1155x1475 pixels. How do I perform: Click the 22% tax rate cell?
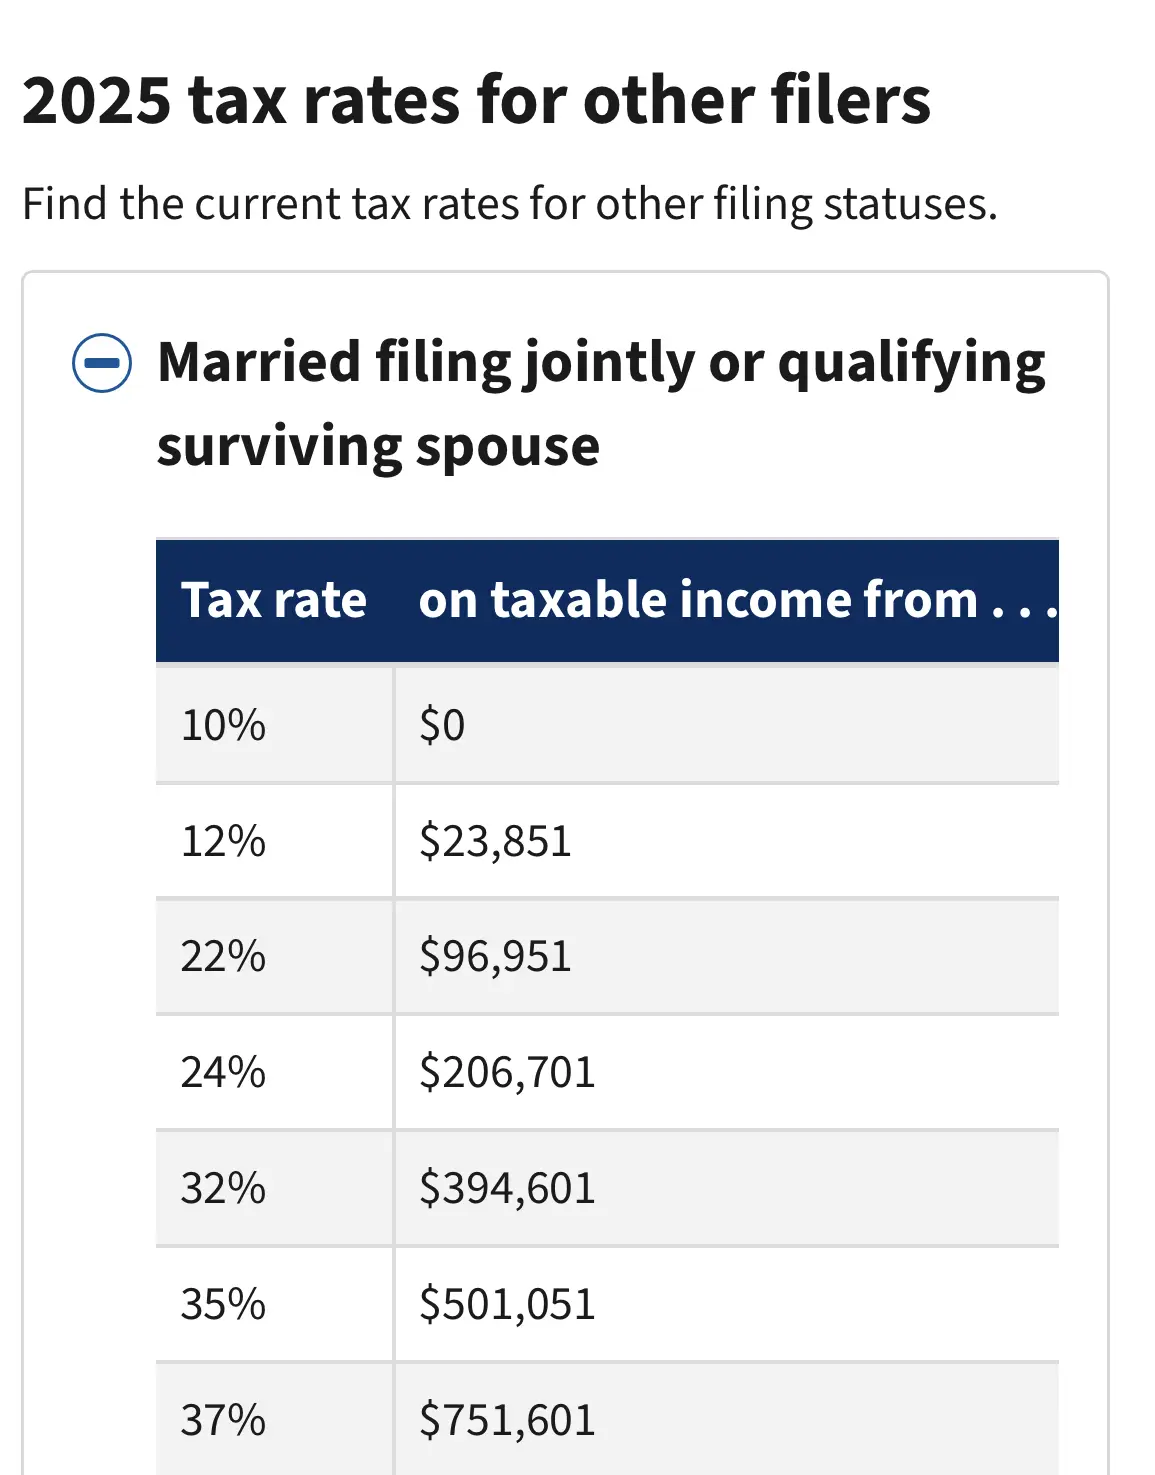(275, 957)
